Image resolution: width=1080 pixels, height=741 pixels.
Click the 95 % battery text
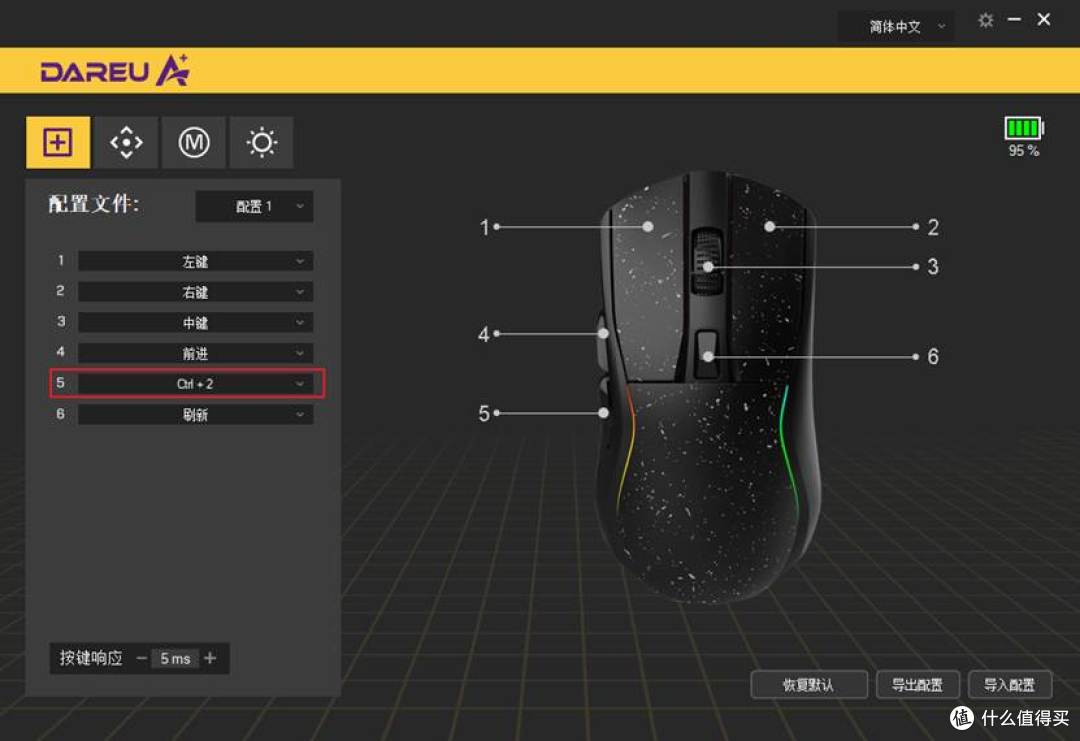pyautogui.click(x=1024, y=151)
